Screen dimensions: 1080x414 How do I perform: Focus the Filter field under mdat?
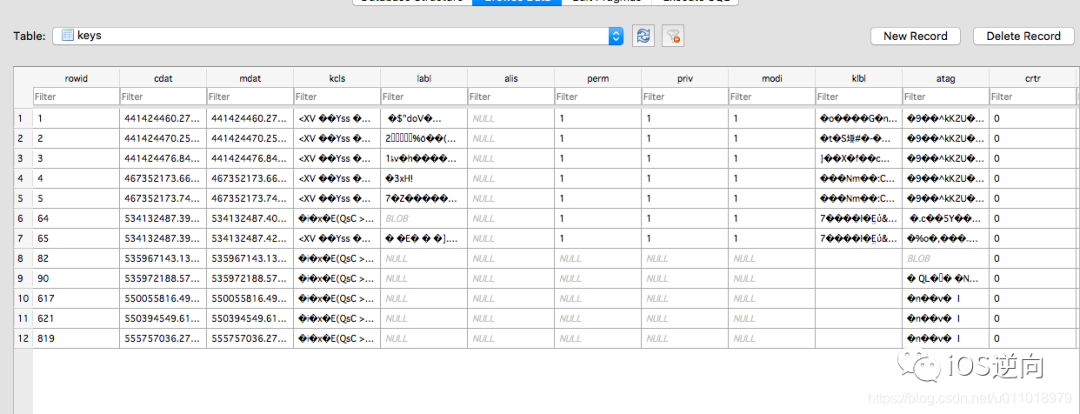[x=249, y=97]
